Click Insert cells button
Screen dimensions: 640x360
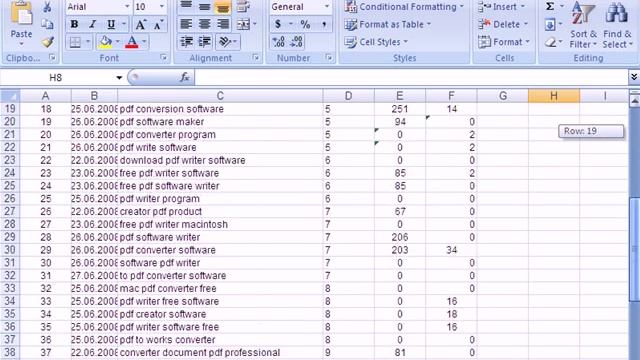[x=502, y=7]
